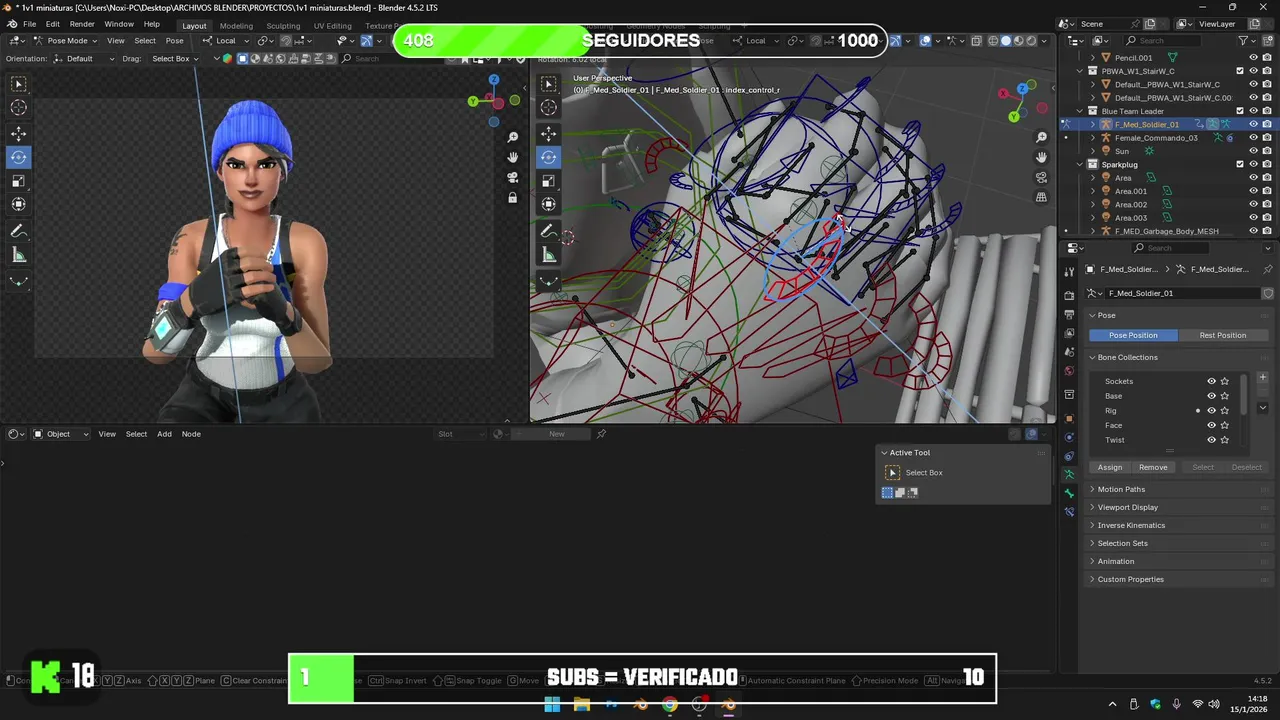Open the Object dropdown in node editor
Viewport: 1280px width, 720px height.
pos(61,434)
